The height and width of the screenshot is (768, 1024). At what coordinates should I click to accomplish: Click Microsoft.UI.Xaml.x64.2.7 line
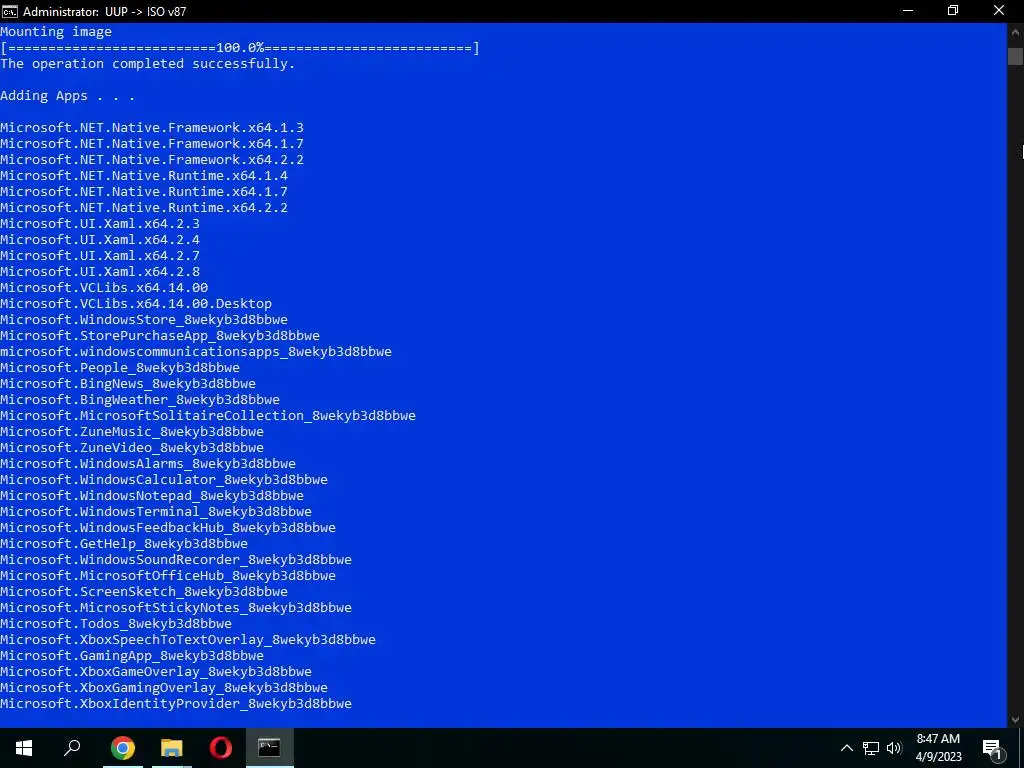click(100, 256)
